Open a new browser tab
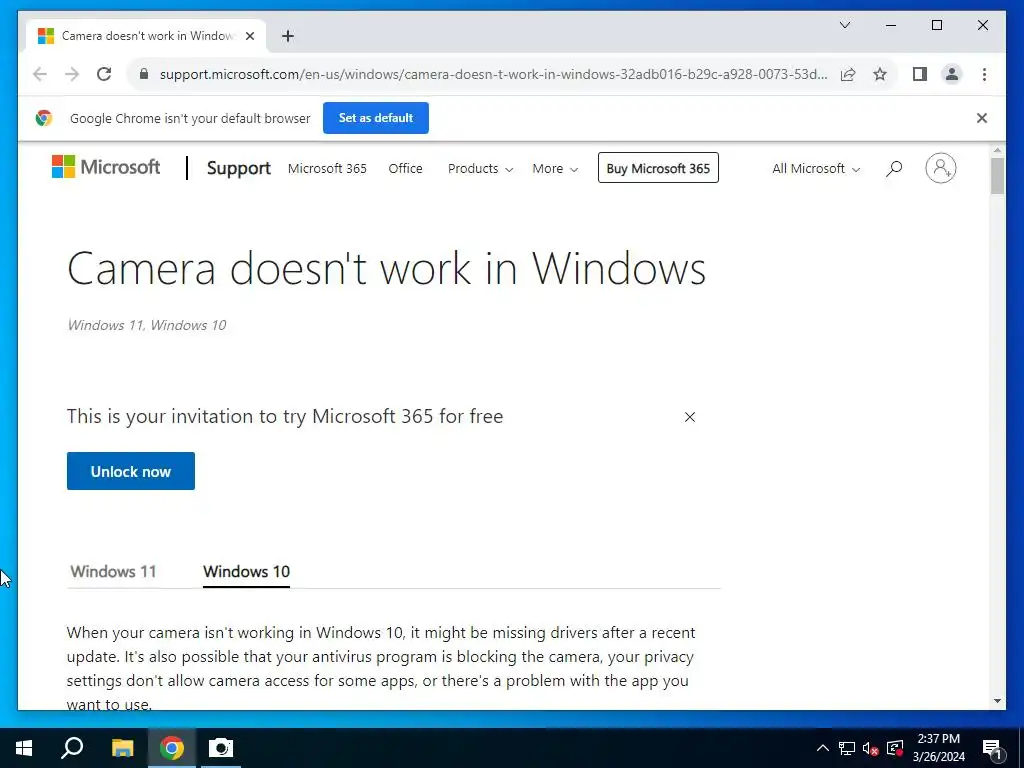This screenshot has width=1024, height=768. tap(287, 36)
